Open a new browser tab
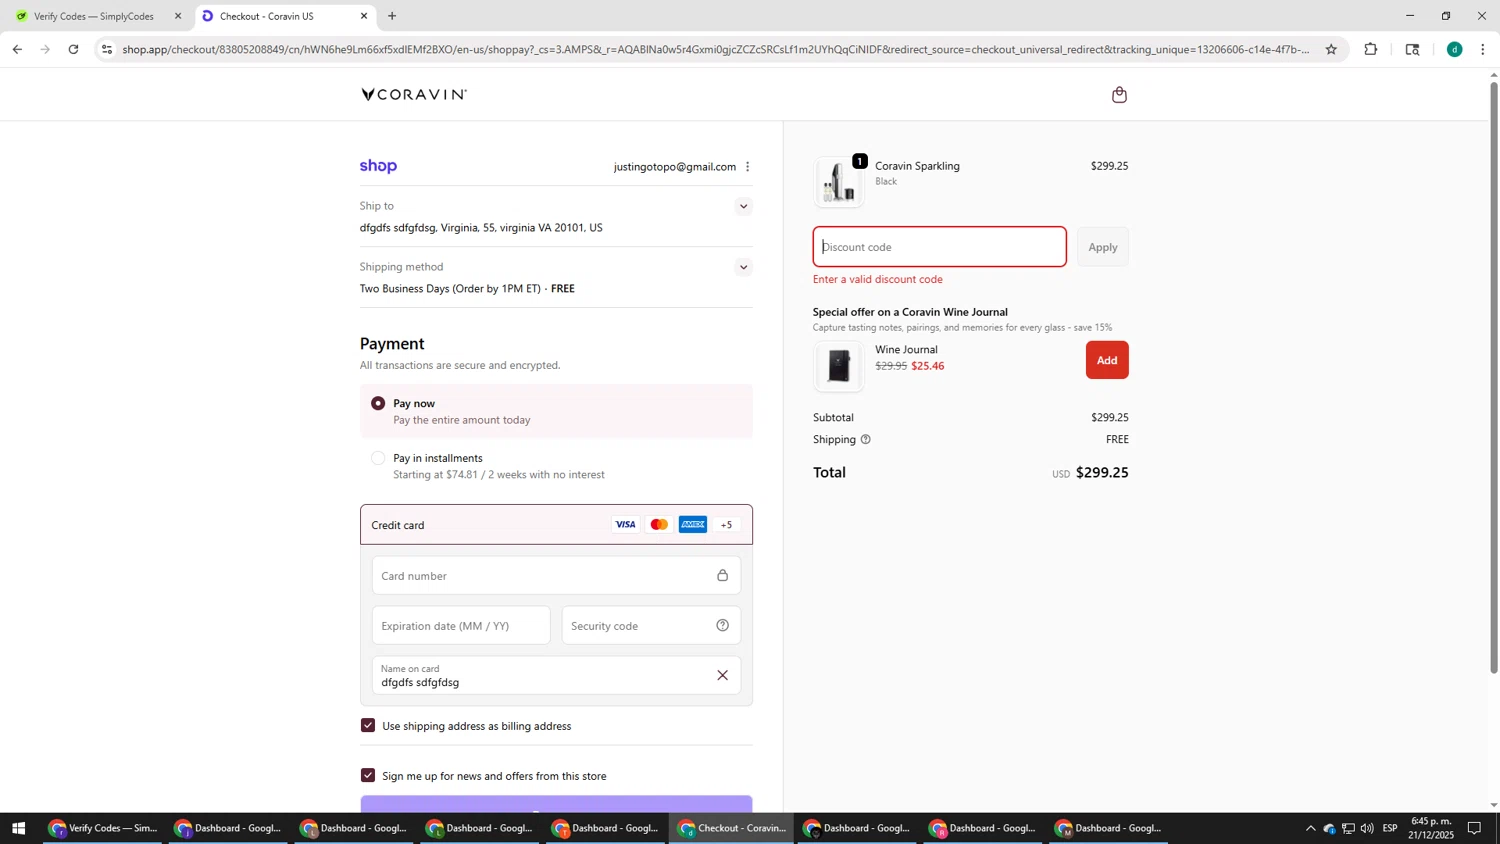The width and height of the screenshot is (1500, 844). click(x=392, y=16)
